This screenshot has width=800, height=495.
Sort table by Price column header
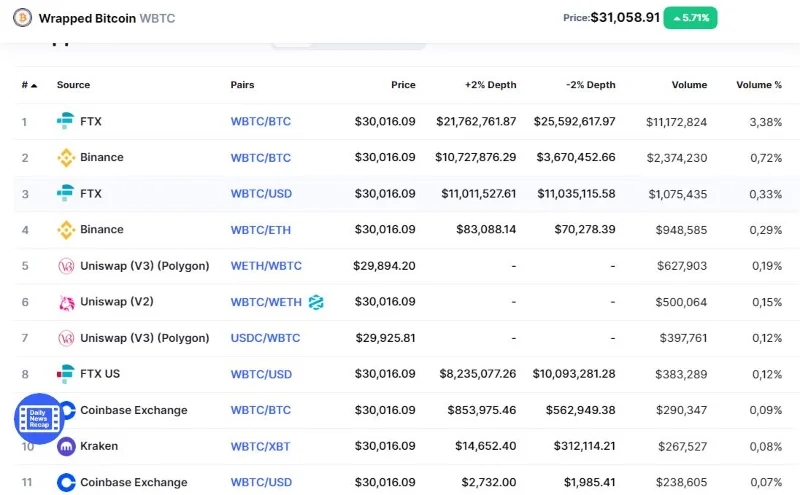click(403, 85)
